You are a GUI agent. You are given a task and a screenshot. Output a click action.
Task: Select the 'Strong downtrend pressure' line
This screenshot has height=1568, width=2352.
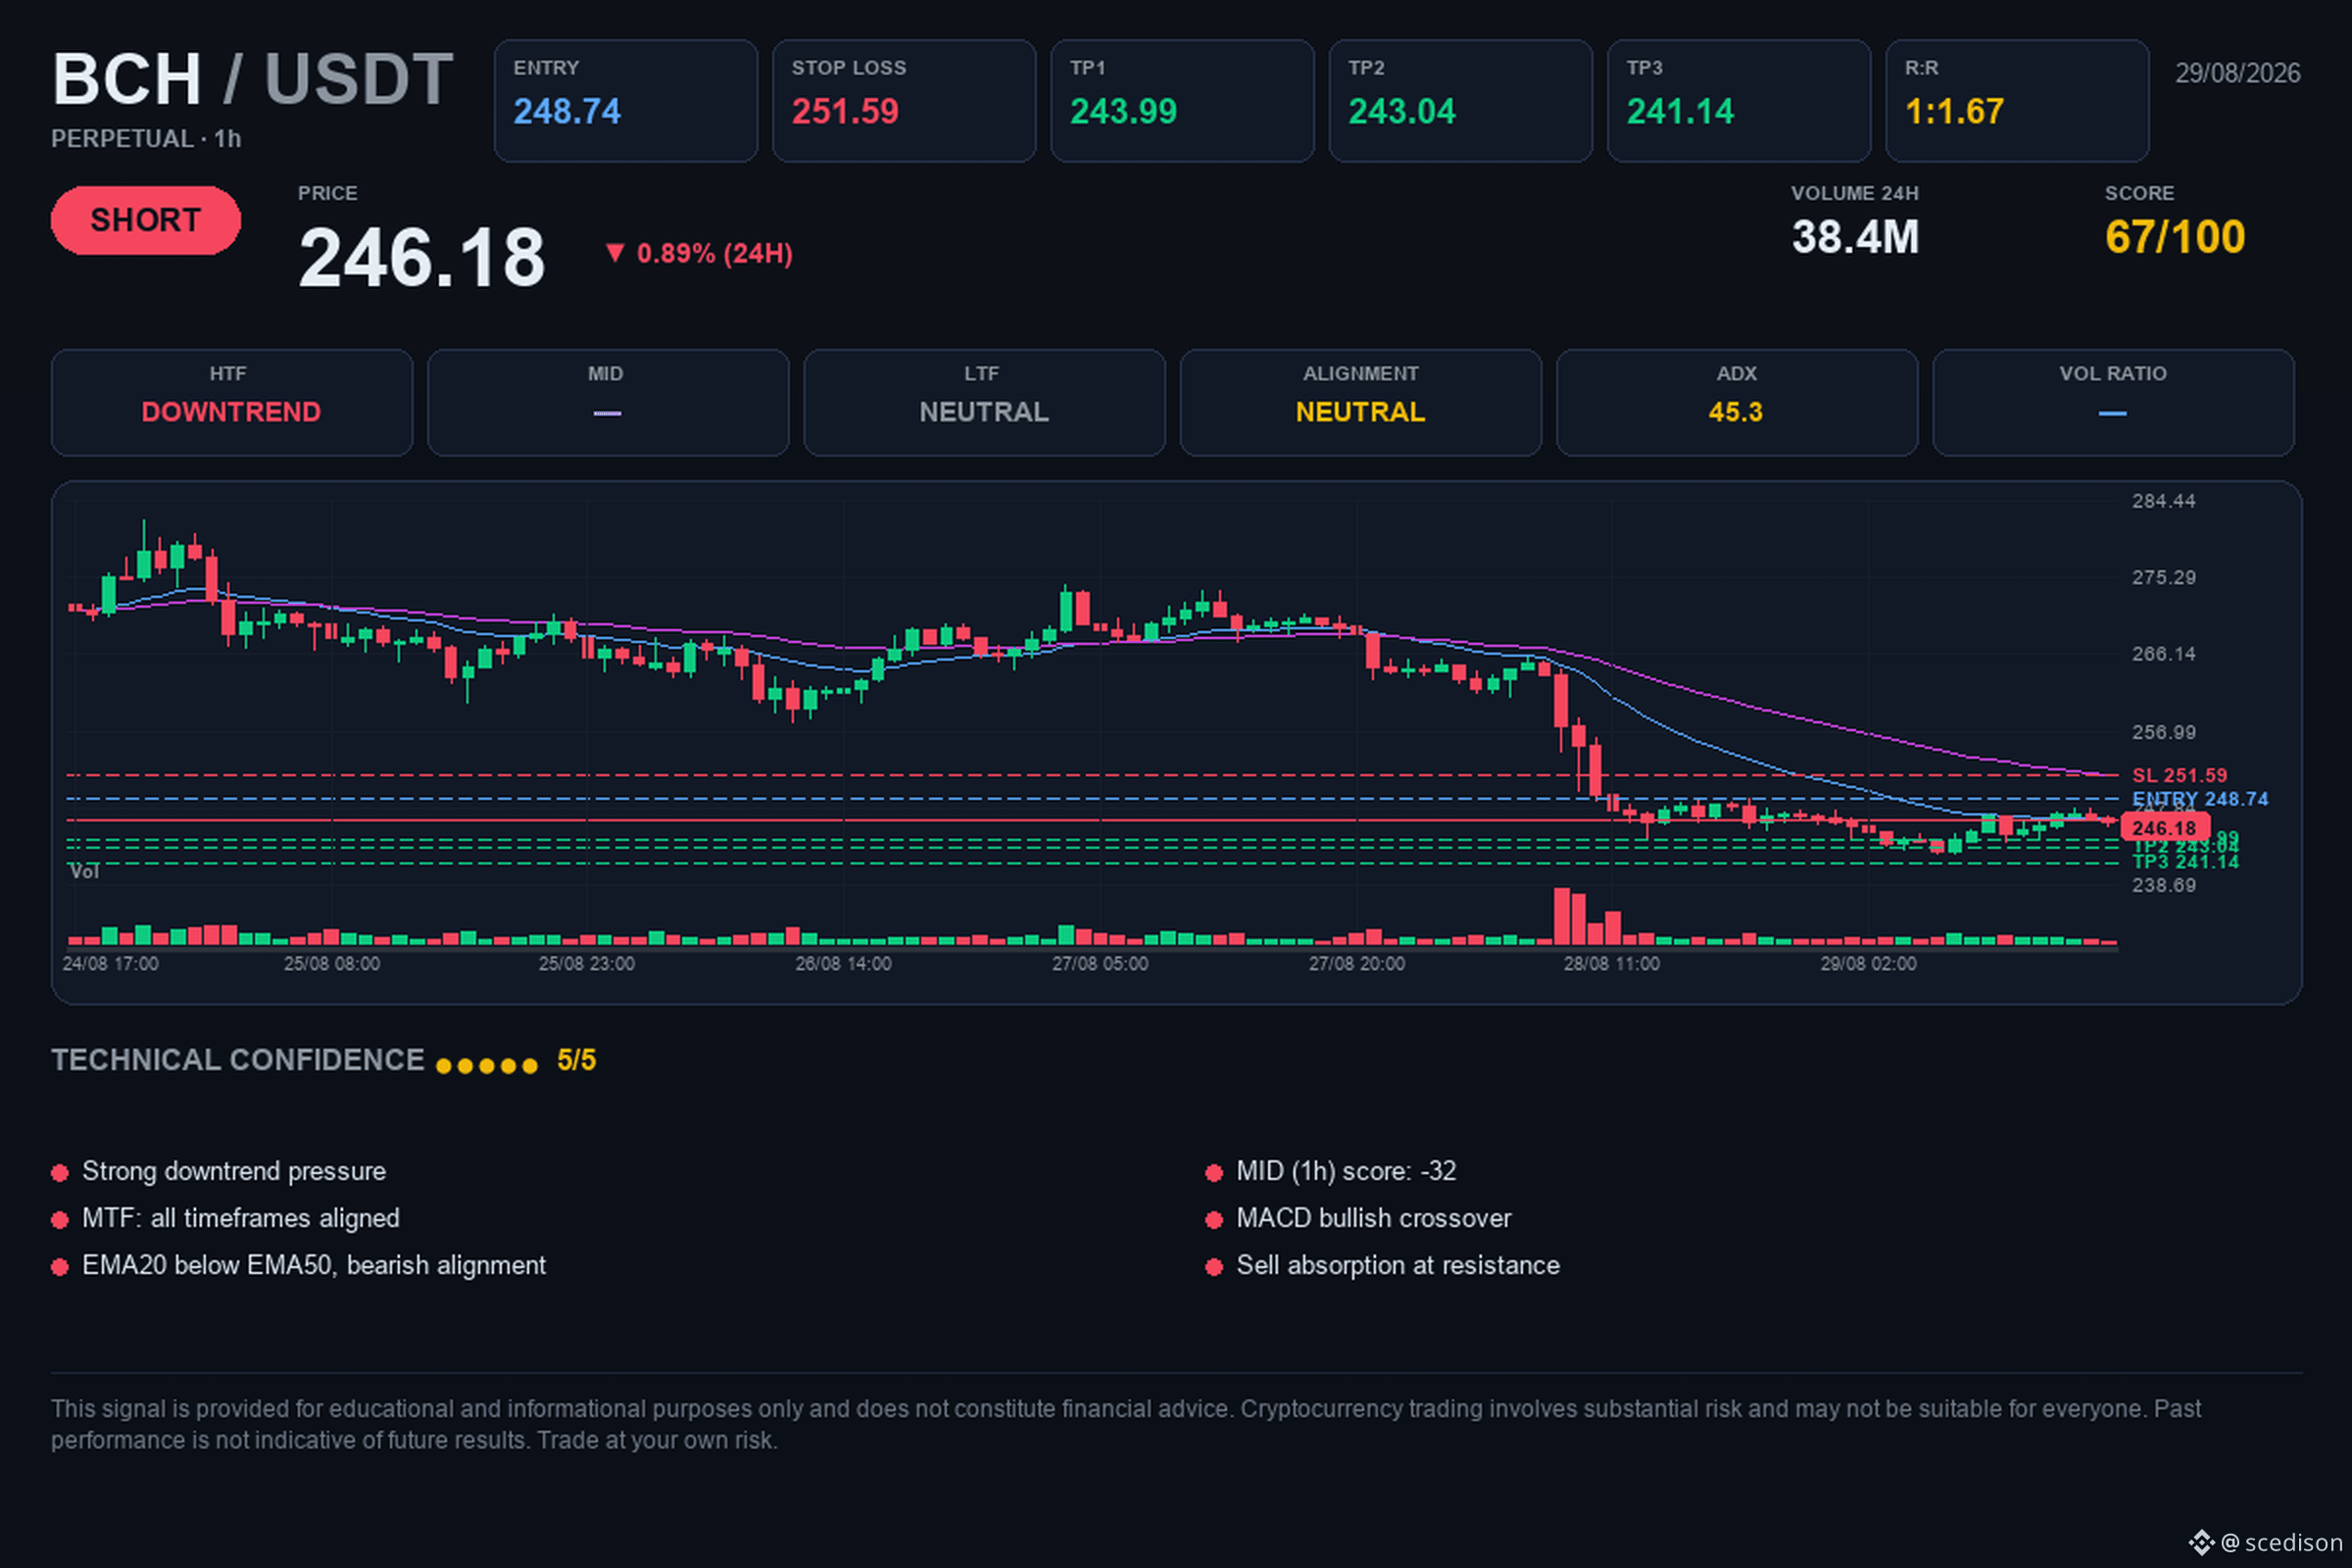click(234, 1171)
